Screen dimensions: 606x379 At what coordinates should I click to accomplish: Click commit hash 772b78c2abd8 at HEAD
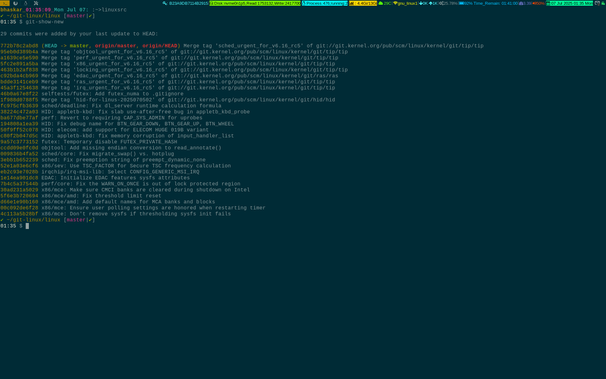(x=19, y=46)
